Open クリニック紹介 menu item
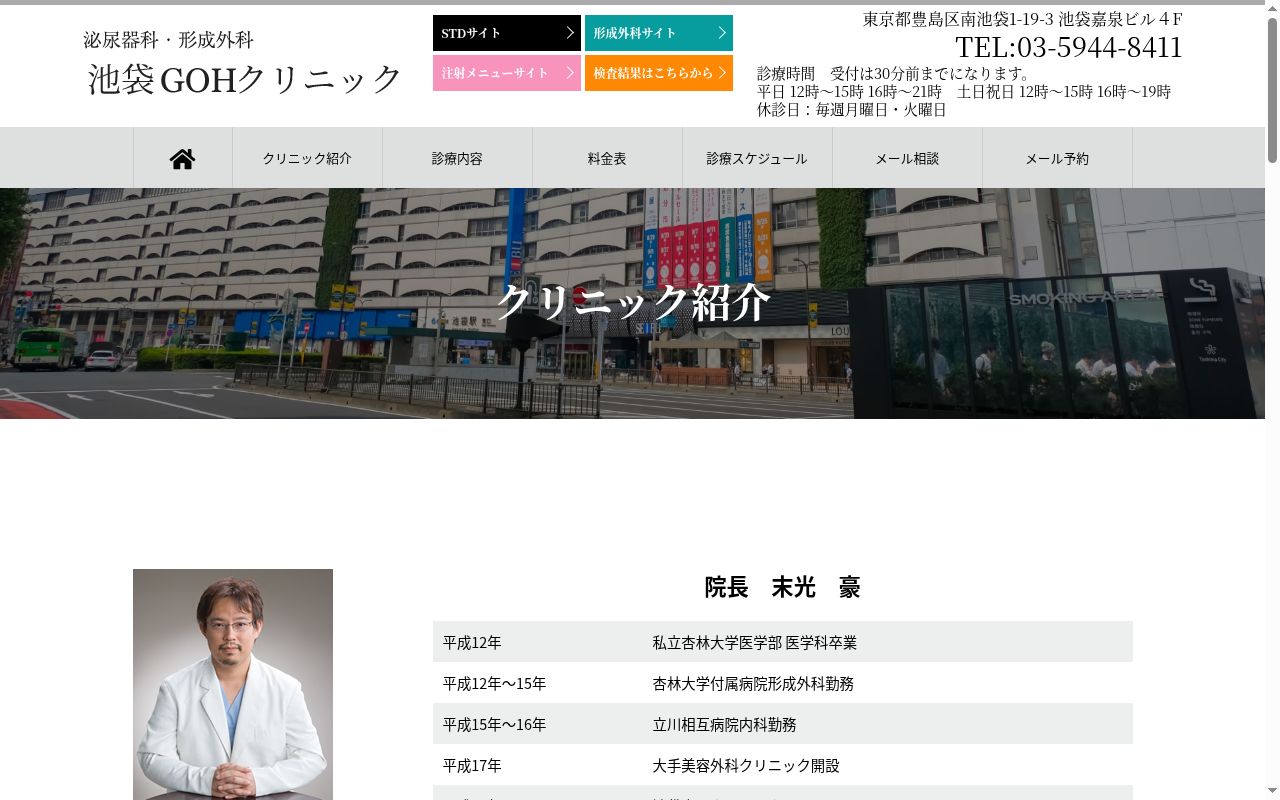Image resolution: width=1280 pixels, height=800 pixels. (307, 158)
